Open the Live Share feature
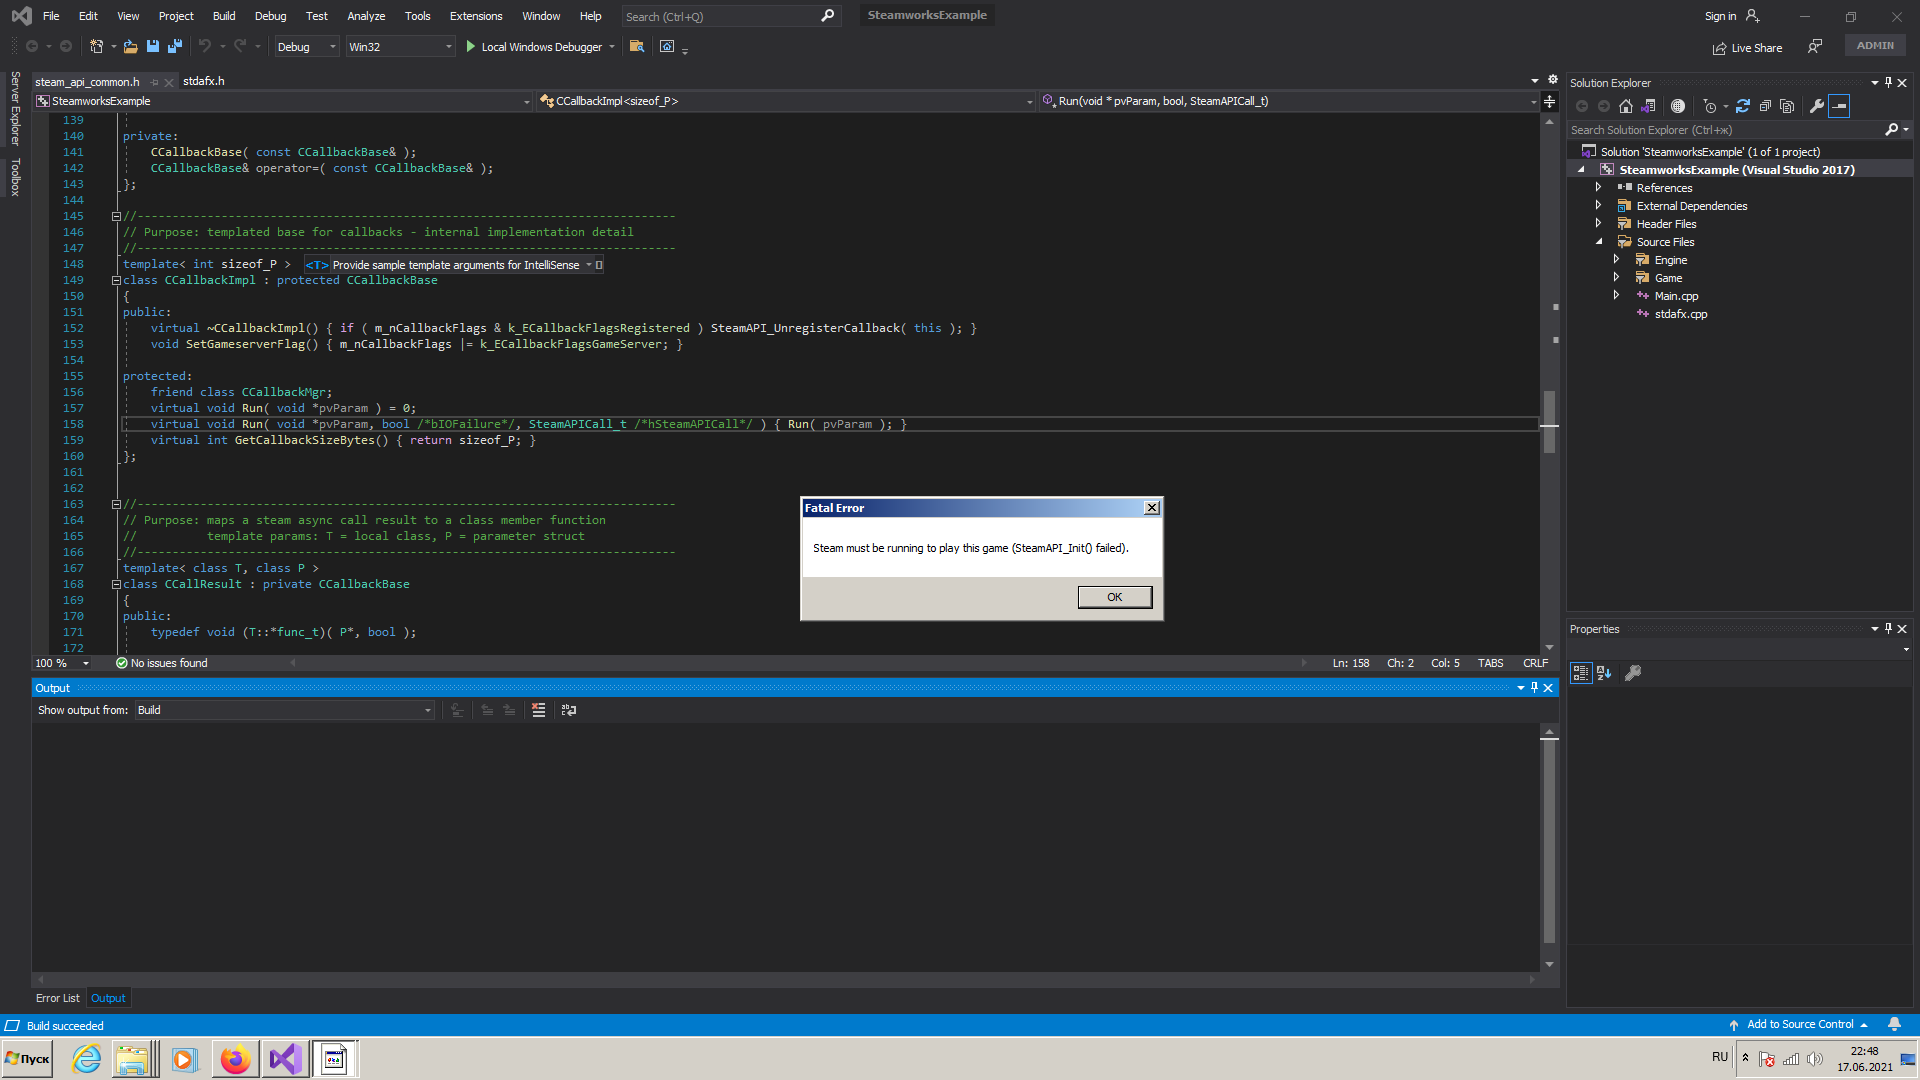 tap(1747, 48)
